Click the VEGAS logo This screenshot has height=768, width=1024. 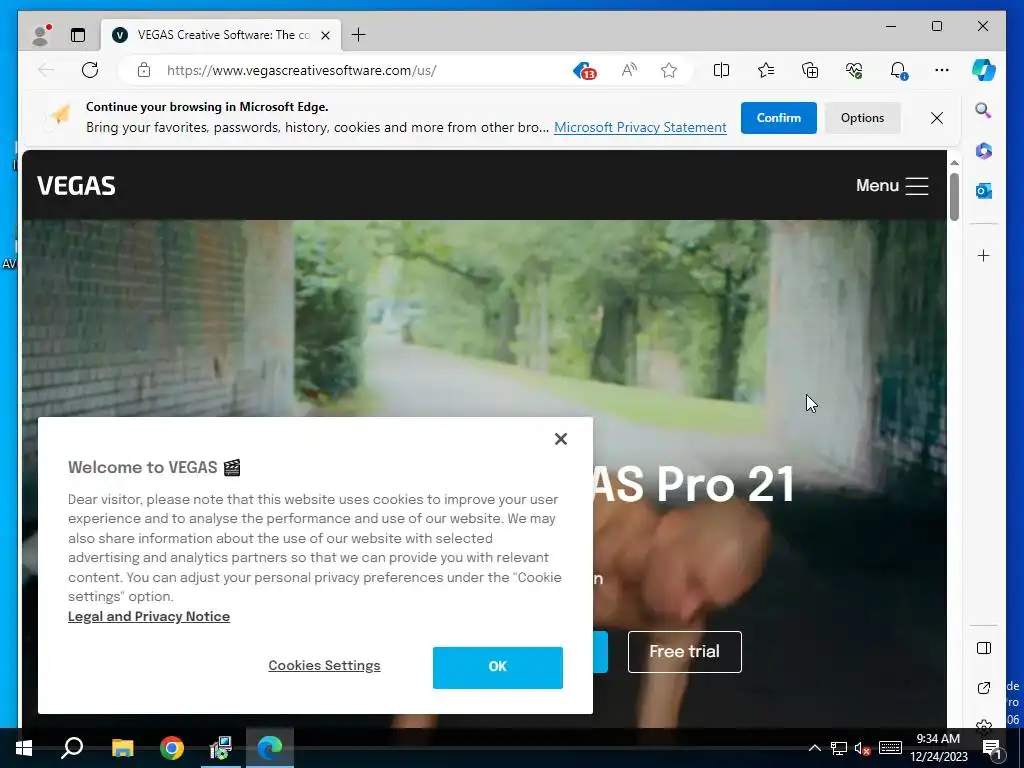tap(76, 186)
